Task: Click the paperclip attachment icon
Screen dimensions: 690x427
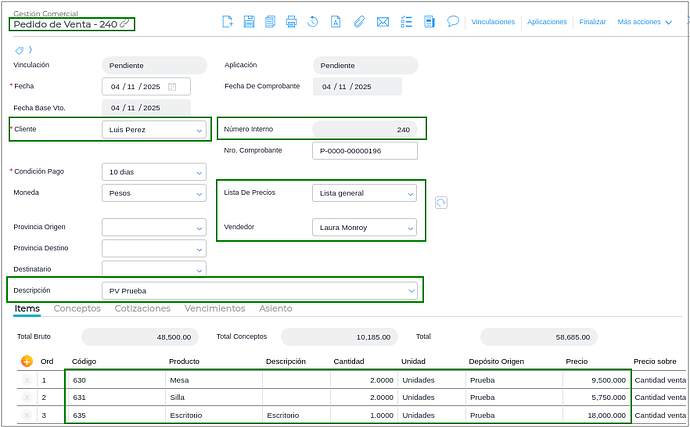Action: pos(359,21)
